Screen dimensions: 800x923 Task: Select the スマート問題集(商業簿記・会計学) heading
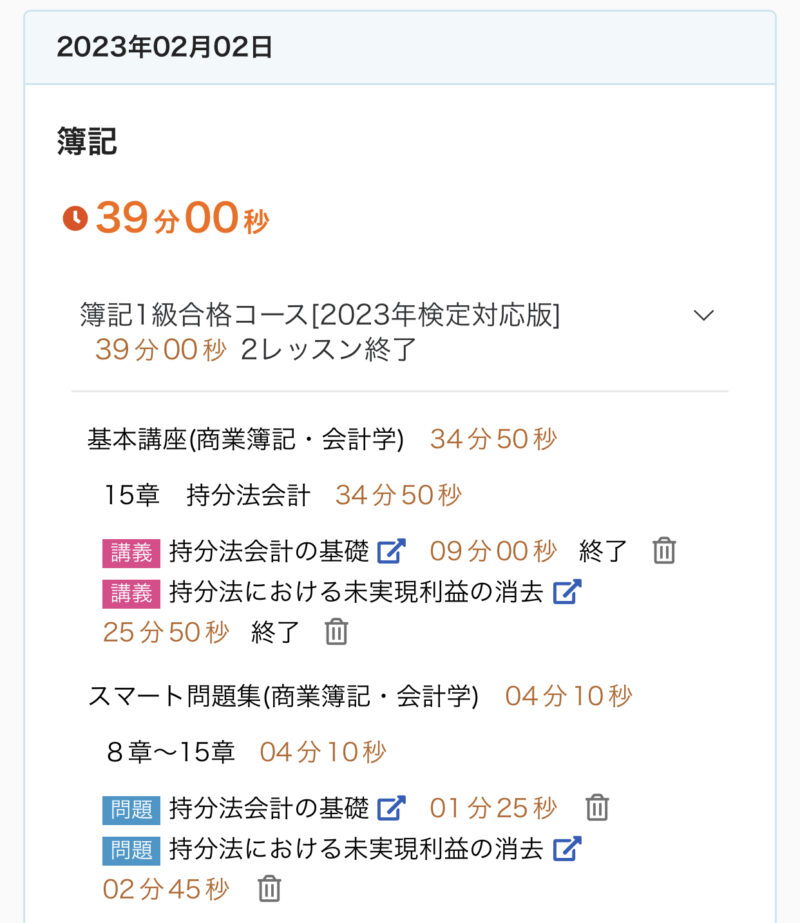click(x=283, y=696)
